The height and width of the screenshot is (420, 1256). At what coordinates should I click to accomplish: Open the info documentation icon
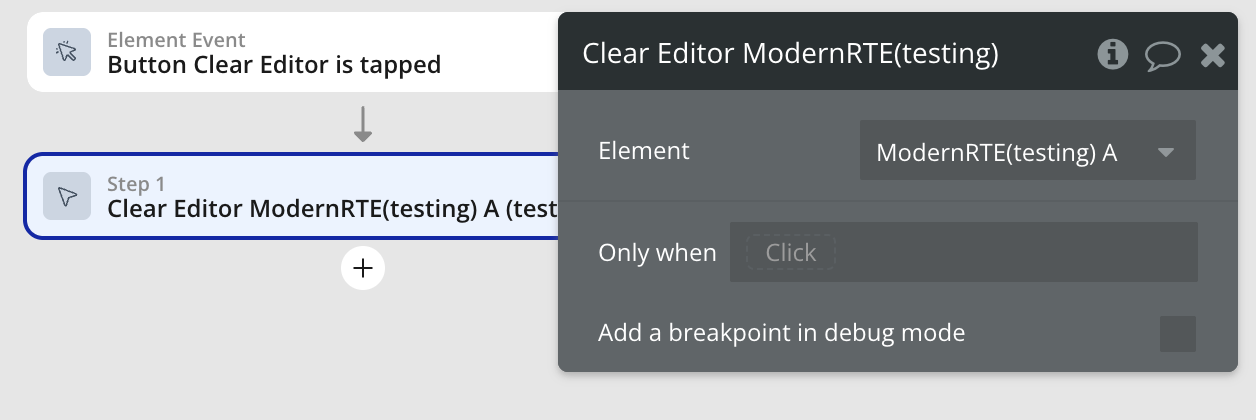[1113, 54]
